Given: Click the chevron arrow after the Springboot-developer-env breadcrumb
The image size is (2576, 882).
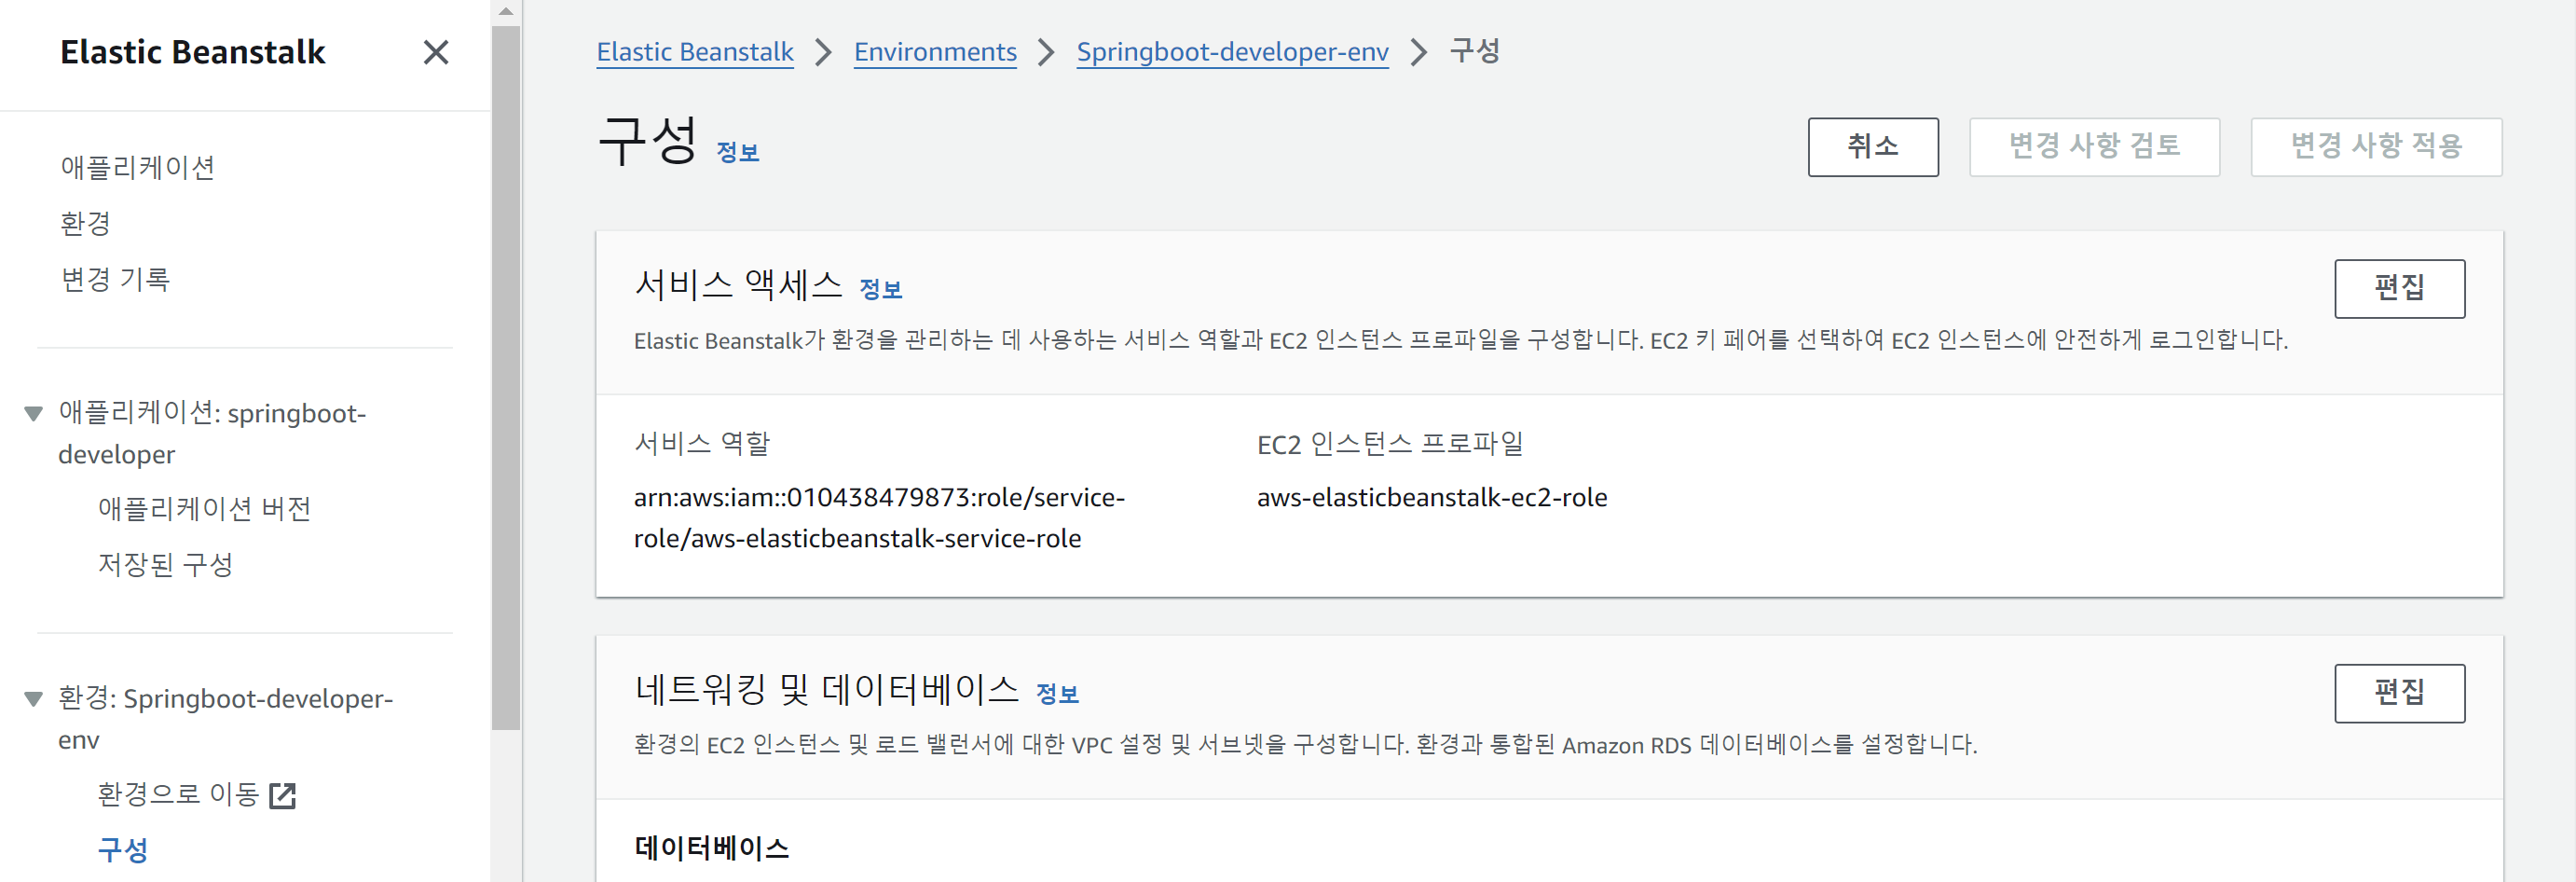Looking at the screenshot, I should [1418, 52].
